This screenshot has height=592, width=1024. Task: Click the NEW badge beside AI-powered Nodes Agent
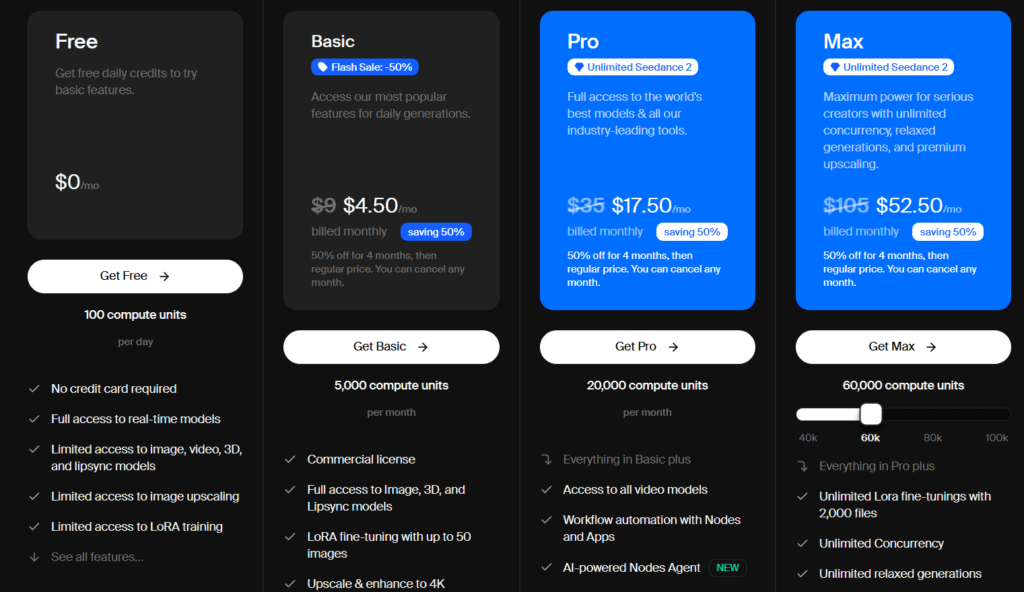727,567
